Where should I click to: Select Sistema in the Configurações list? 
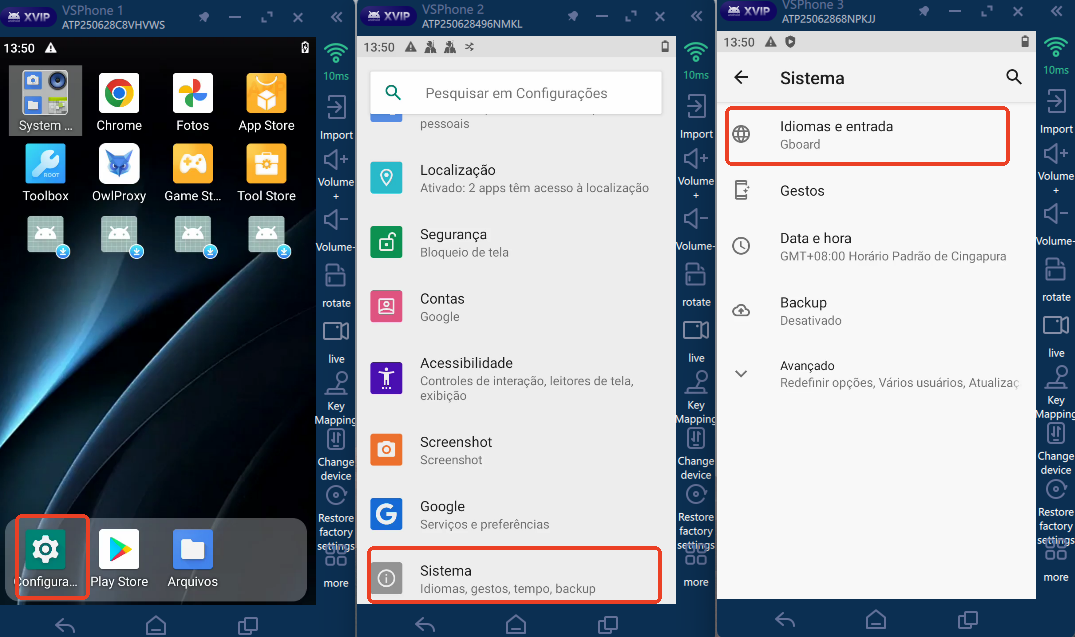[514, 578]
